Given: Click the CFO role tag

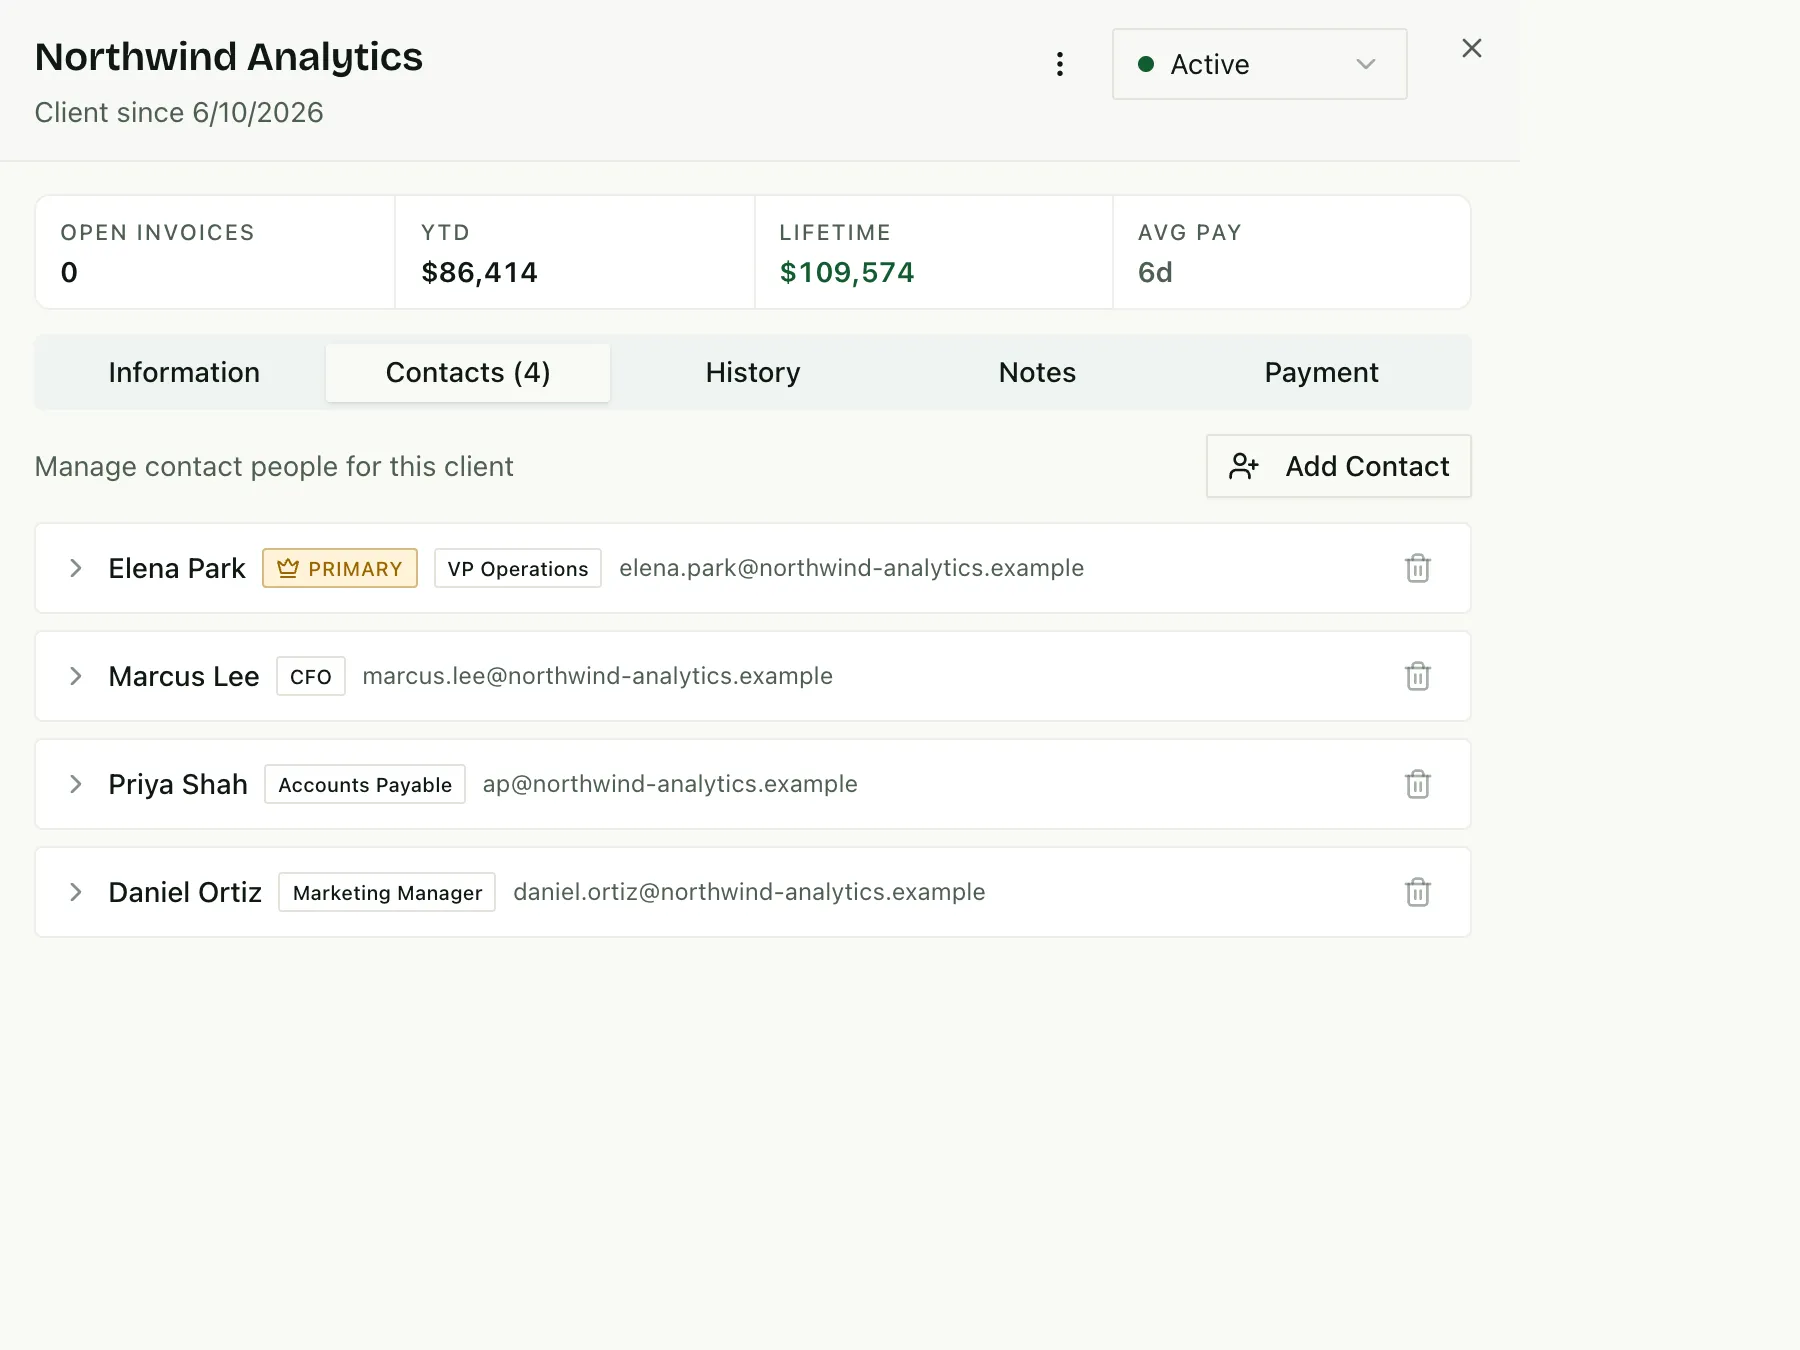Looking at the screenshot, I should click(311, 676).
